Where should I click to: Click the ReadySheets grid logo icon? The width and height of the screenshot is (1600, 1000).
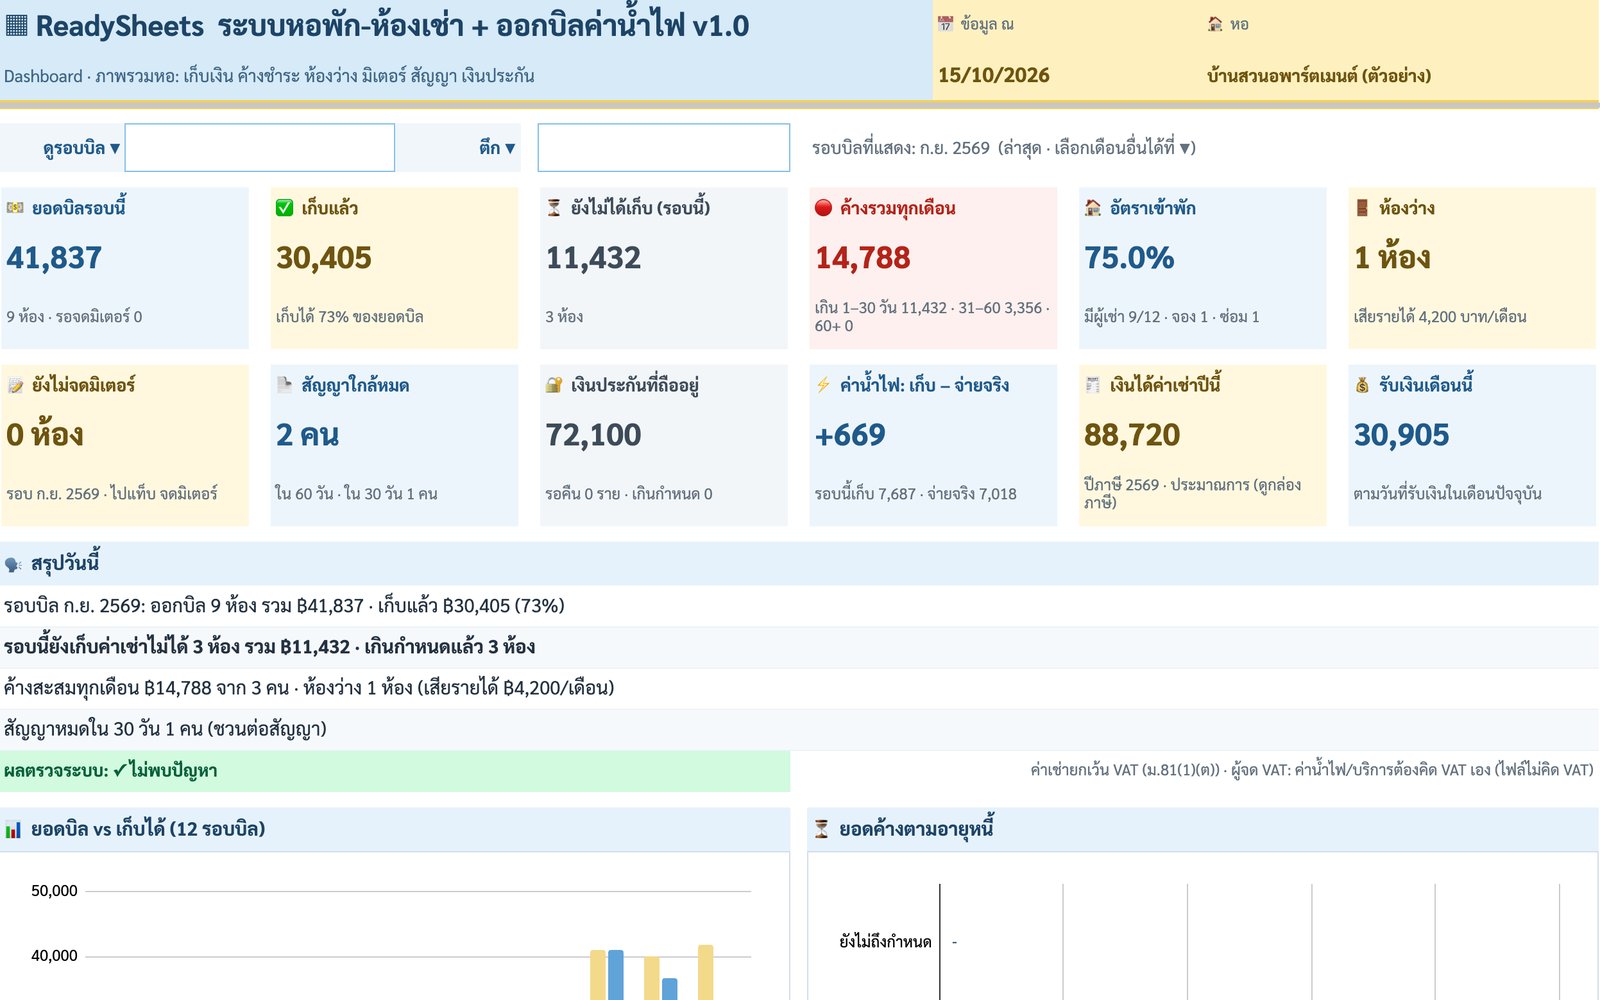(x=16, y=25)
